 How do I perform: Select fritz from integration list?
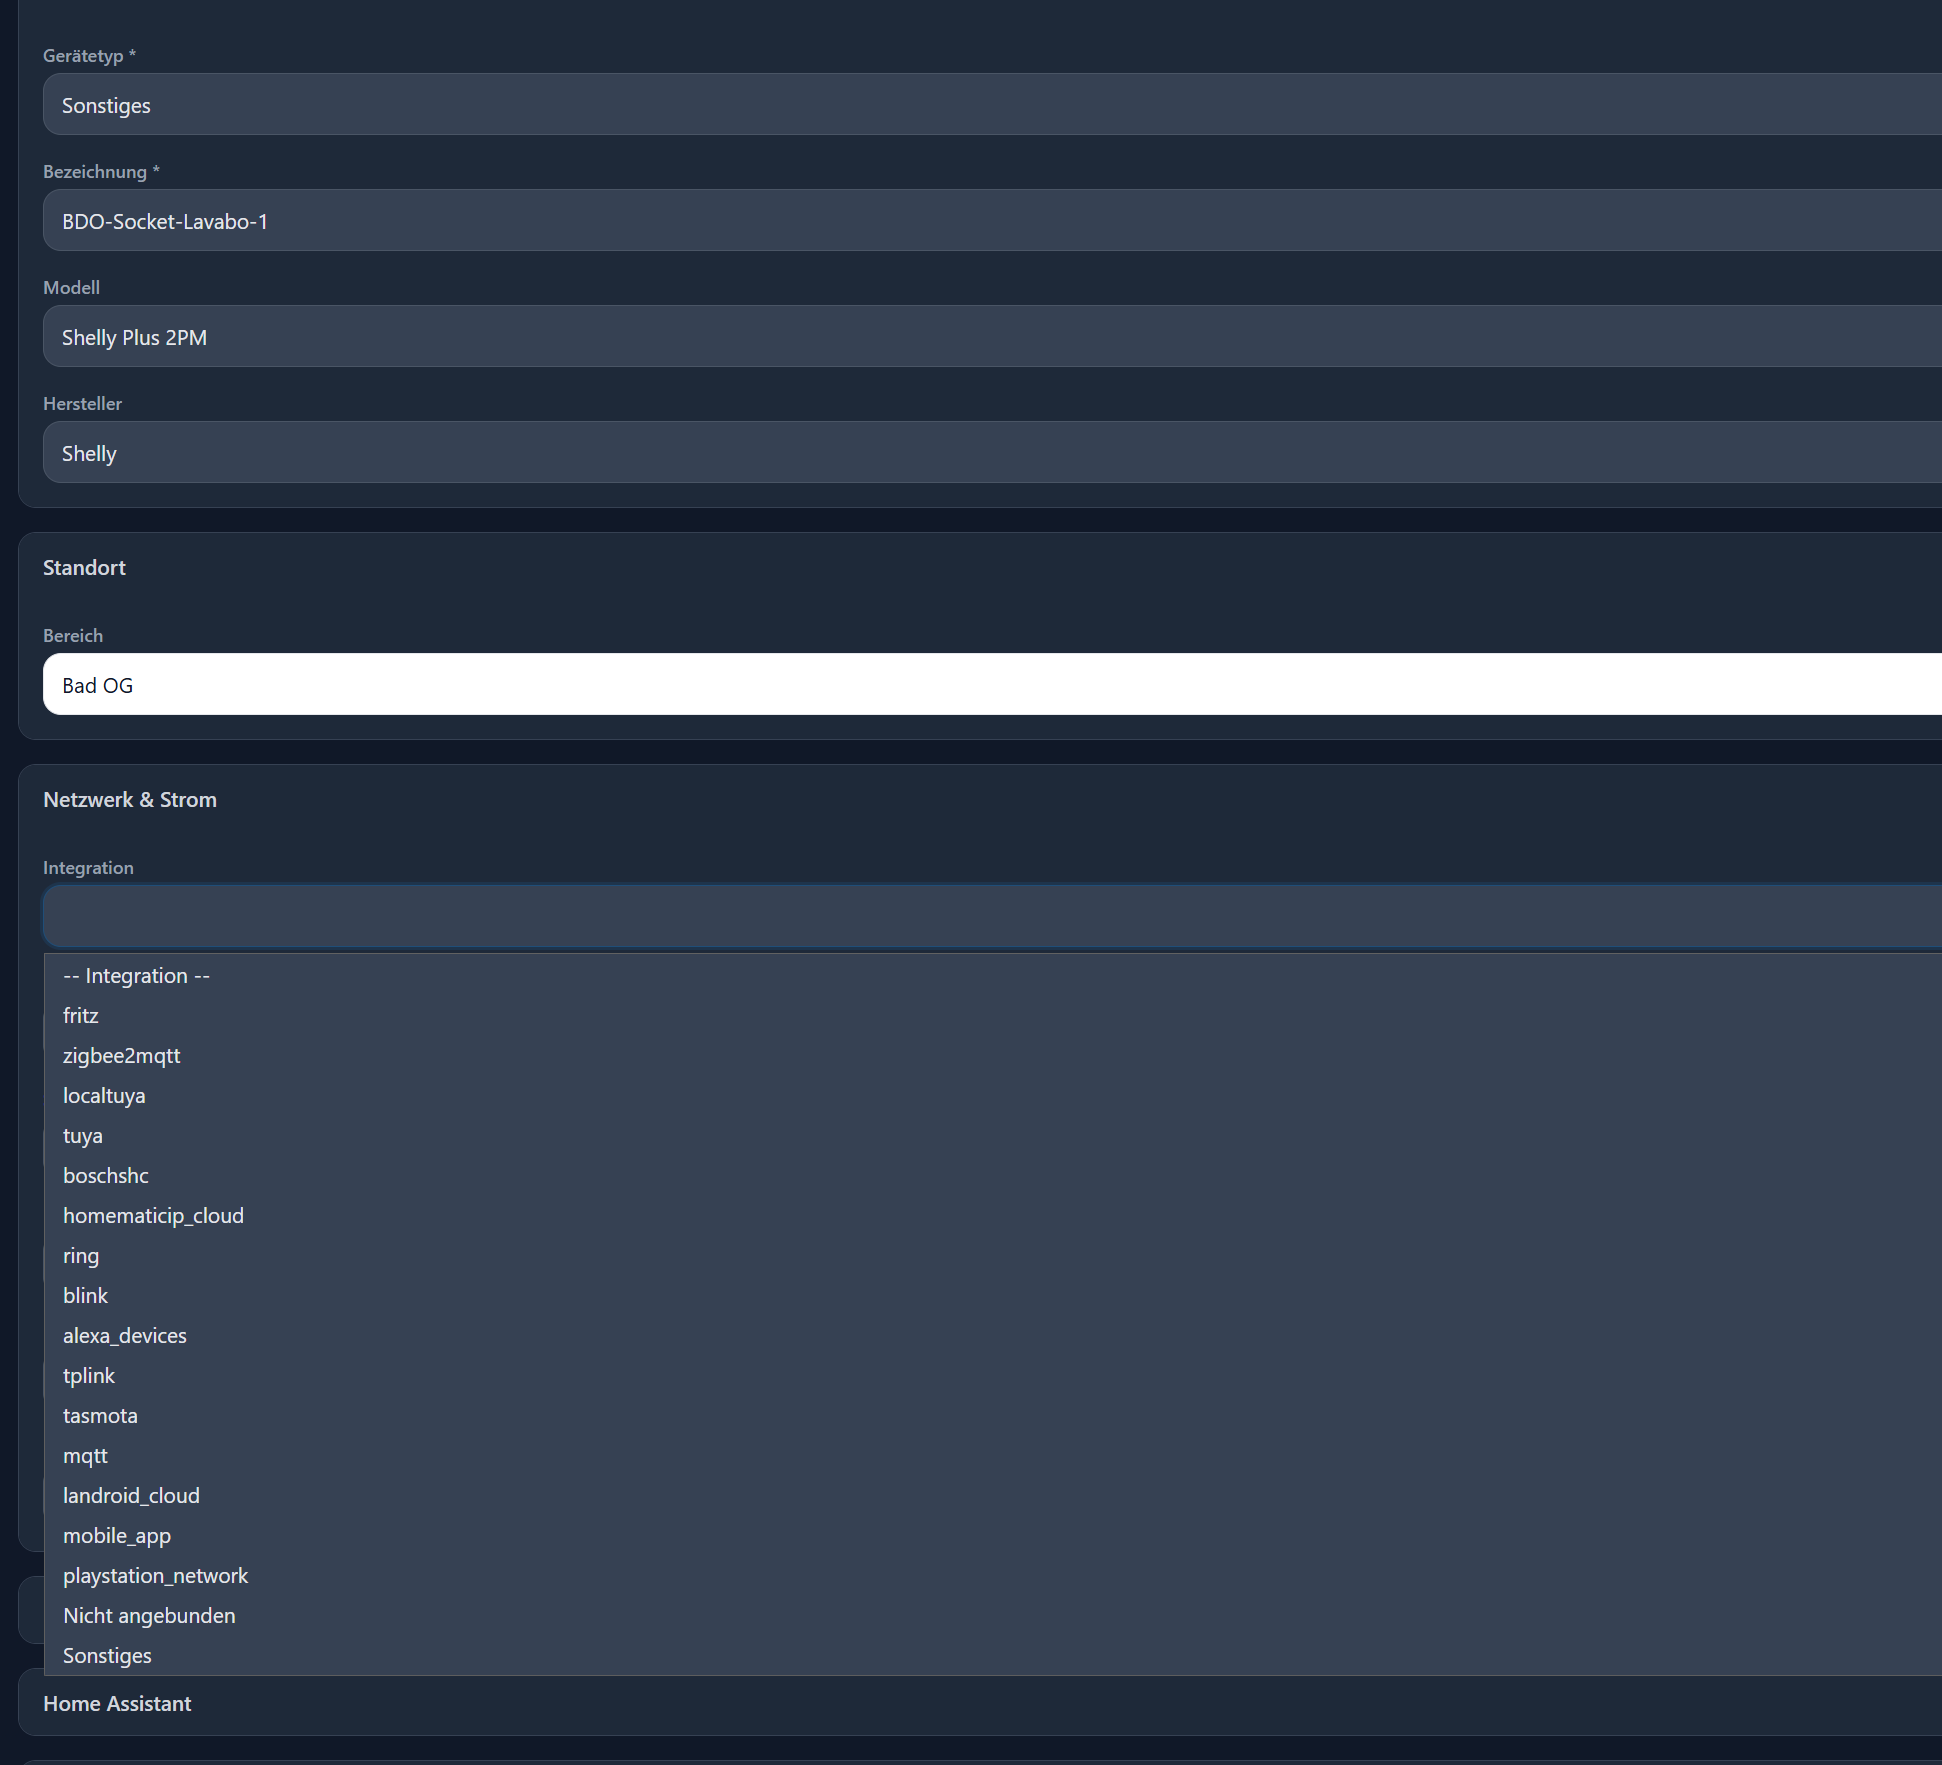pyautogui.click(x=81, y=1016)
